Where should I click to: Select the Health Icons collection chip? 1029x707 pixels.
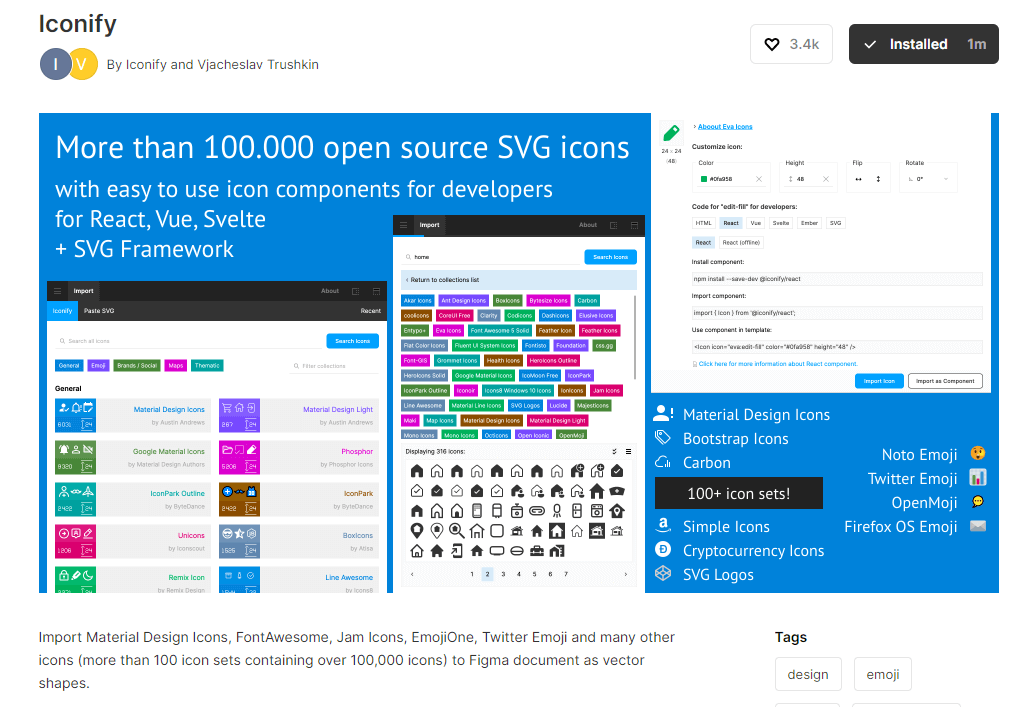pos(503,360)
